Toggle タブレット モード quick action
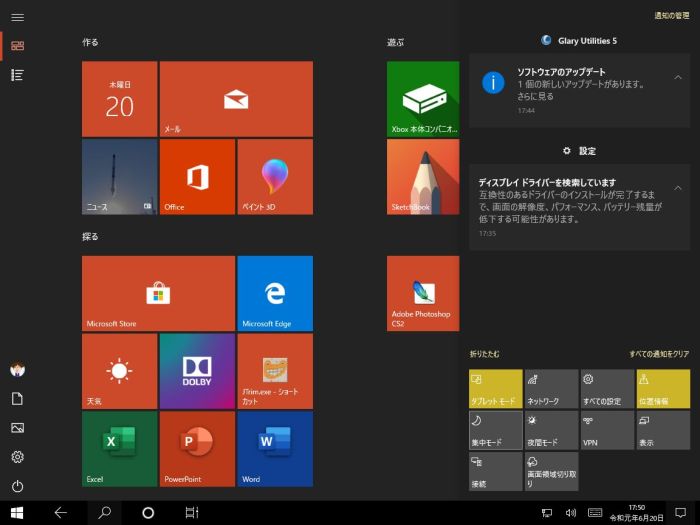Screen dimensions: 700x525 click(x=495, y=388)
